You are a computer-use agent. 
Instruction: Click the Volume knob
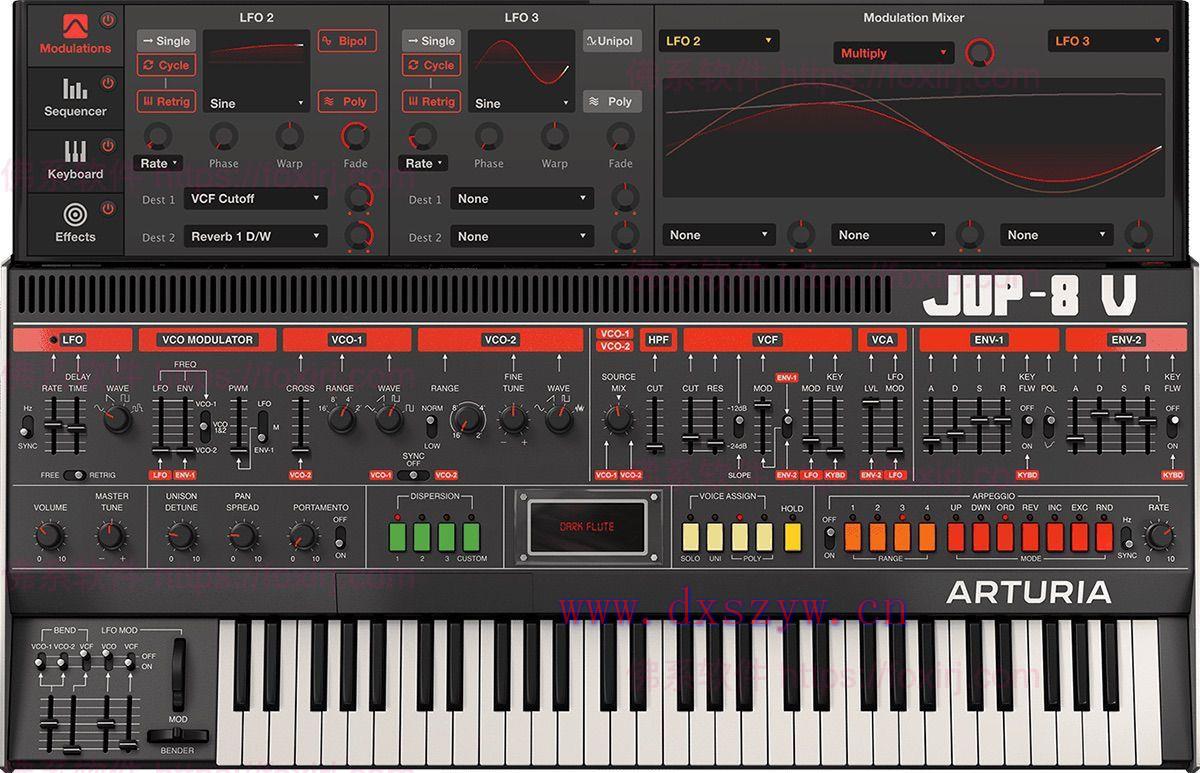point(50,537)
